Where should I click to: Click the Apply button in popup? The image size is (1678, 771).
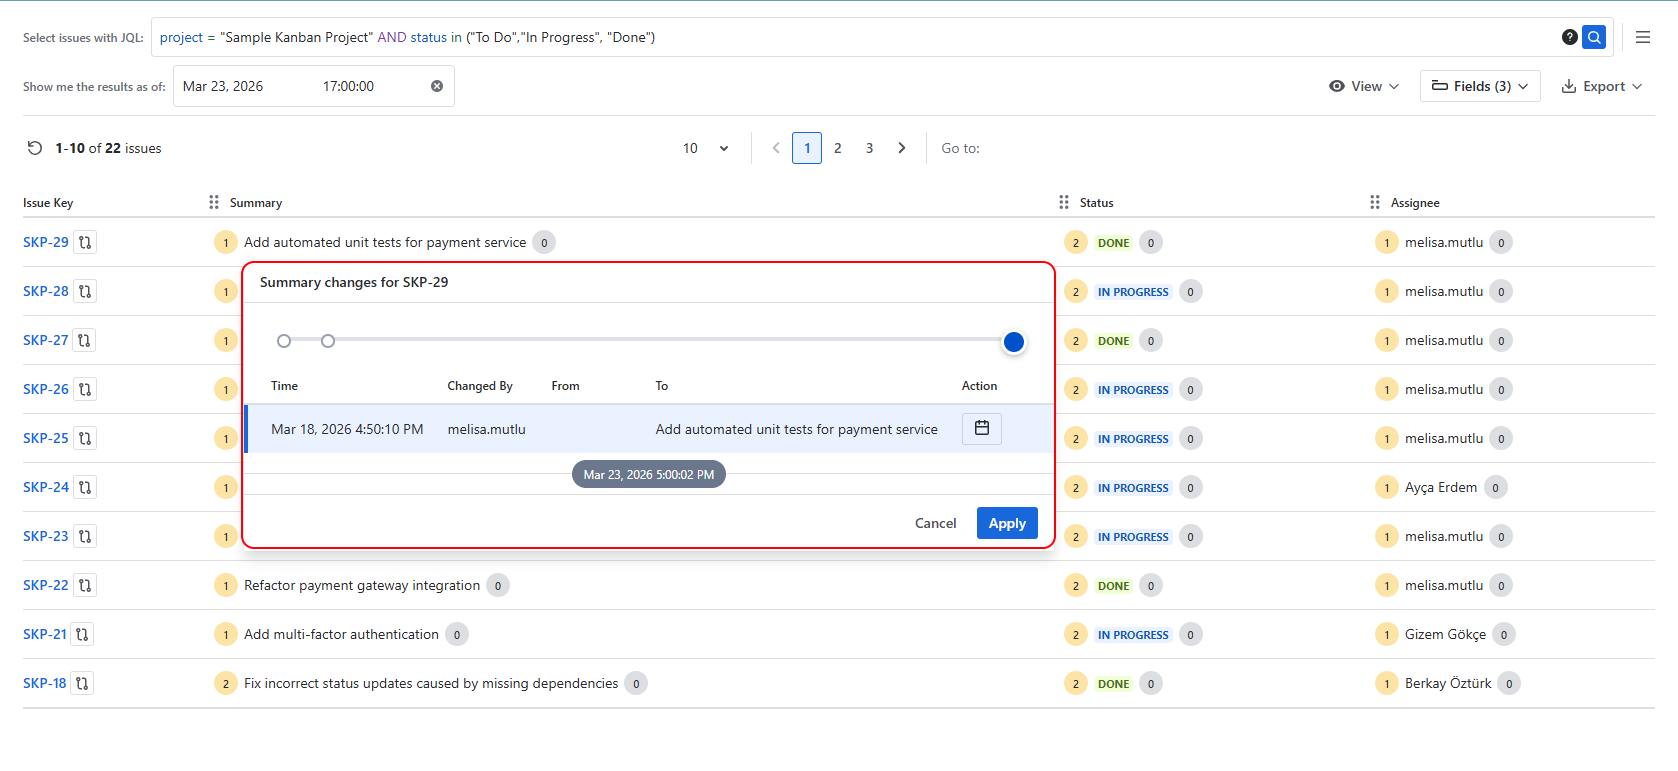pyautogui.click(x=1006, y=523)
